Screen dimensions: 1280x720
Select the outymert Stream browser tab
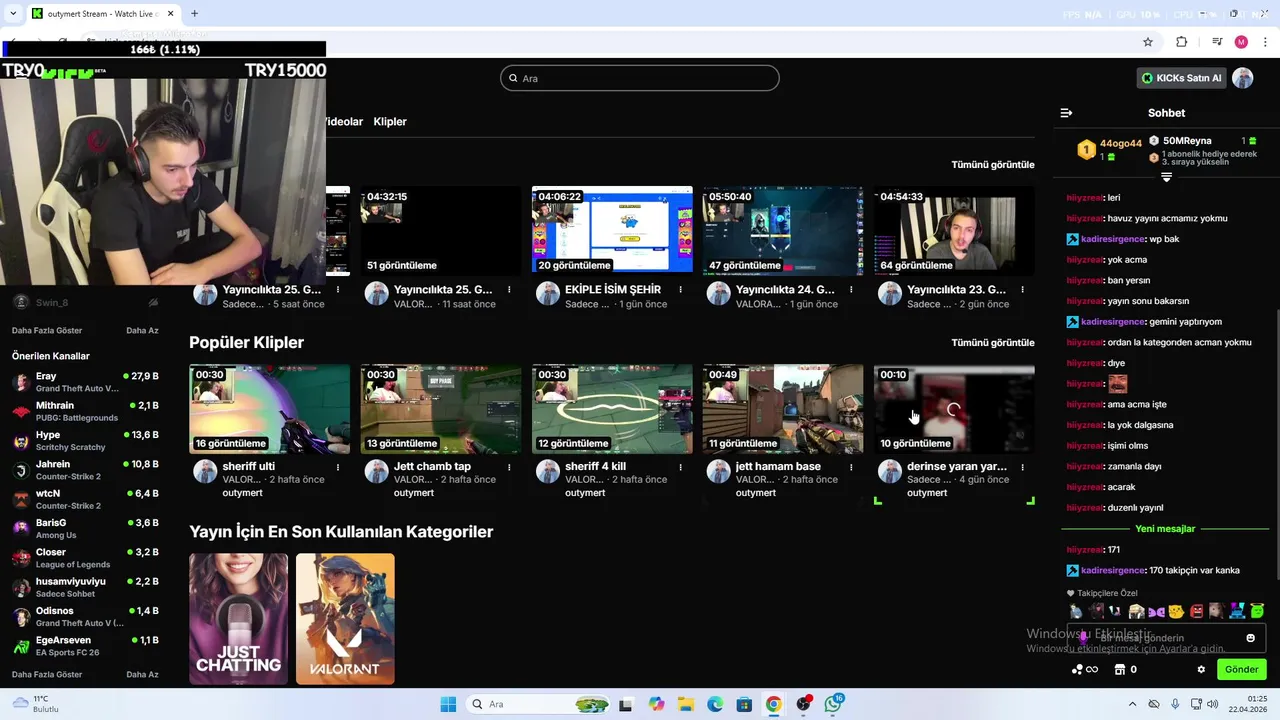pyautogui.click(x=102, y=13)
